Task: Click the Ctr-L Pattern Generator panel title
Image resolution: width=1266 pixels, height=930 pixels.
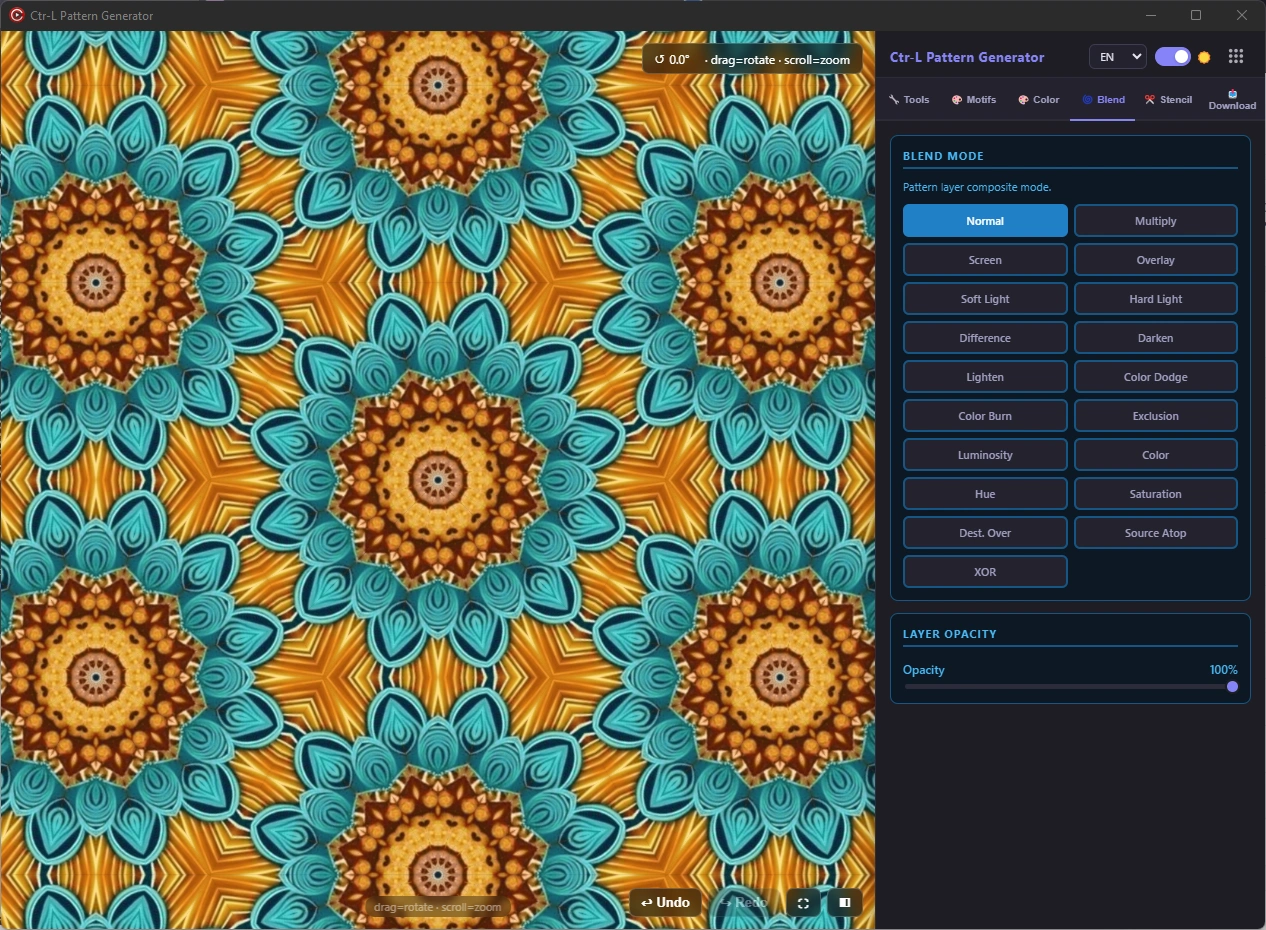Action: [x=967, y=57]
